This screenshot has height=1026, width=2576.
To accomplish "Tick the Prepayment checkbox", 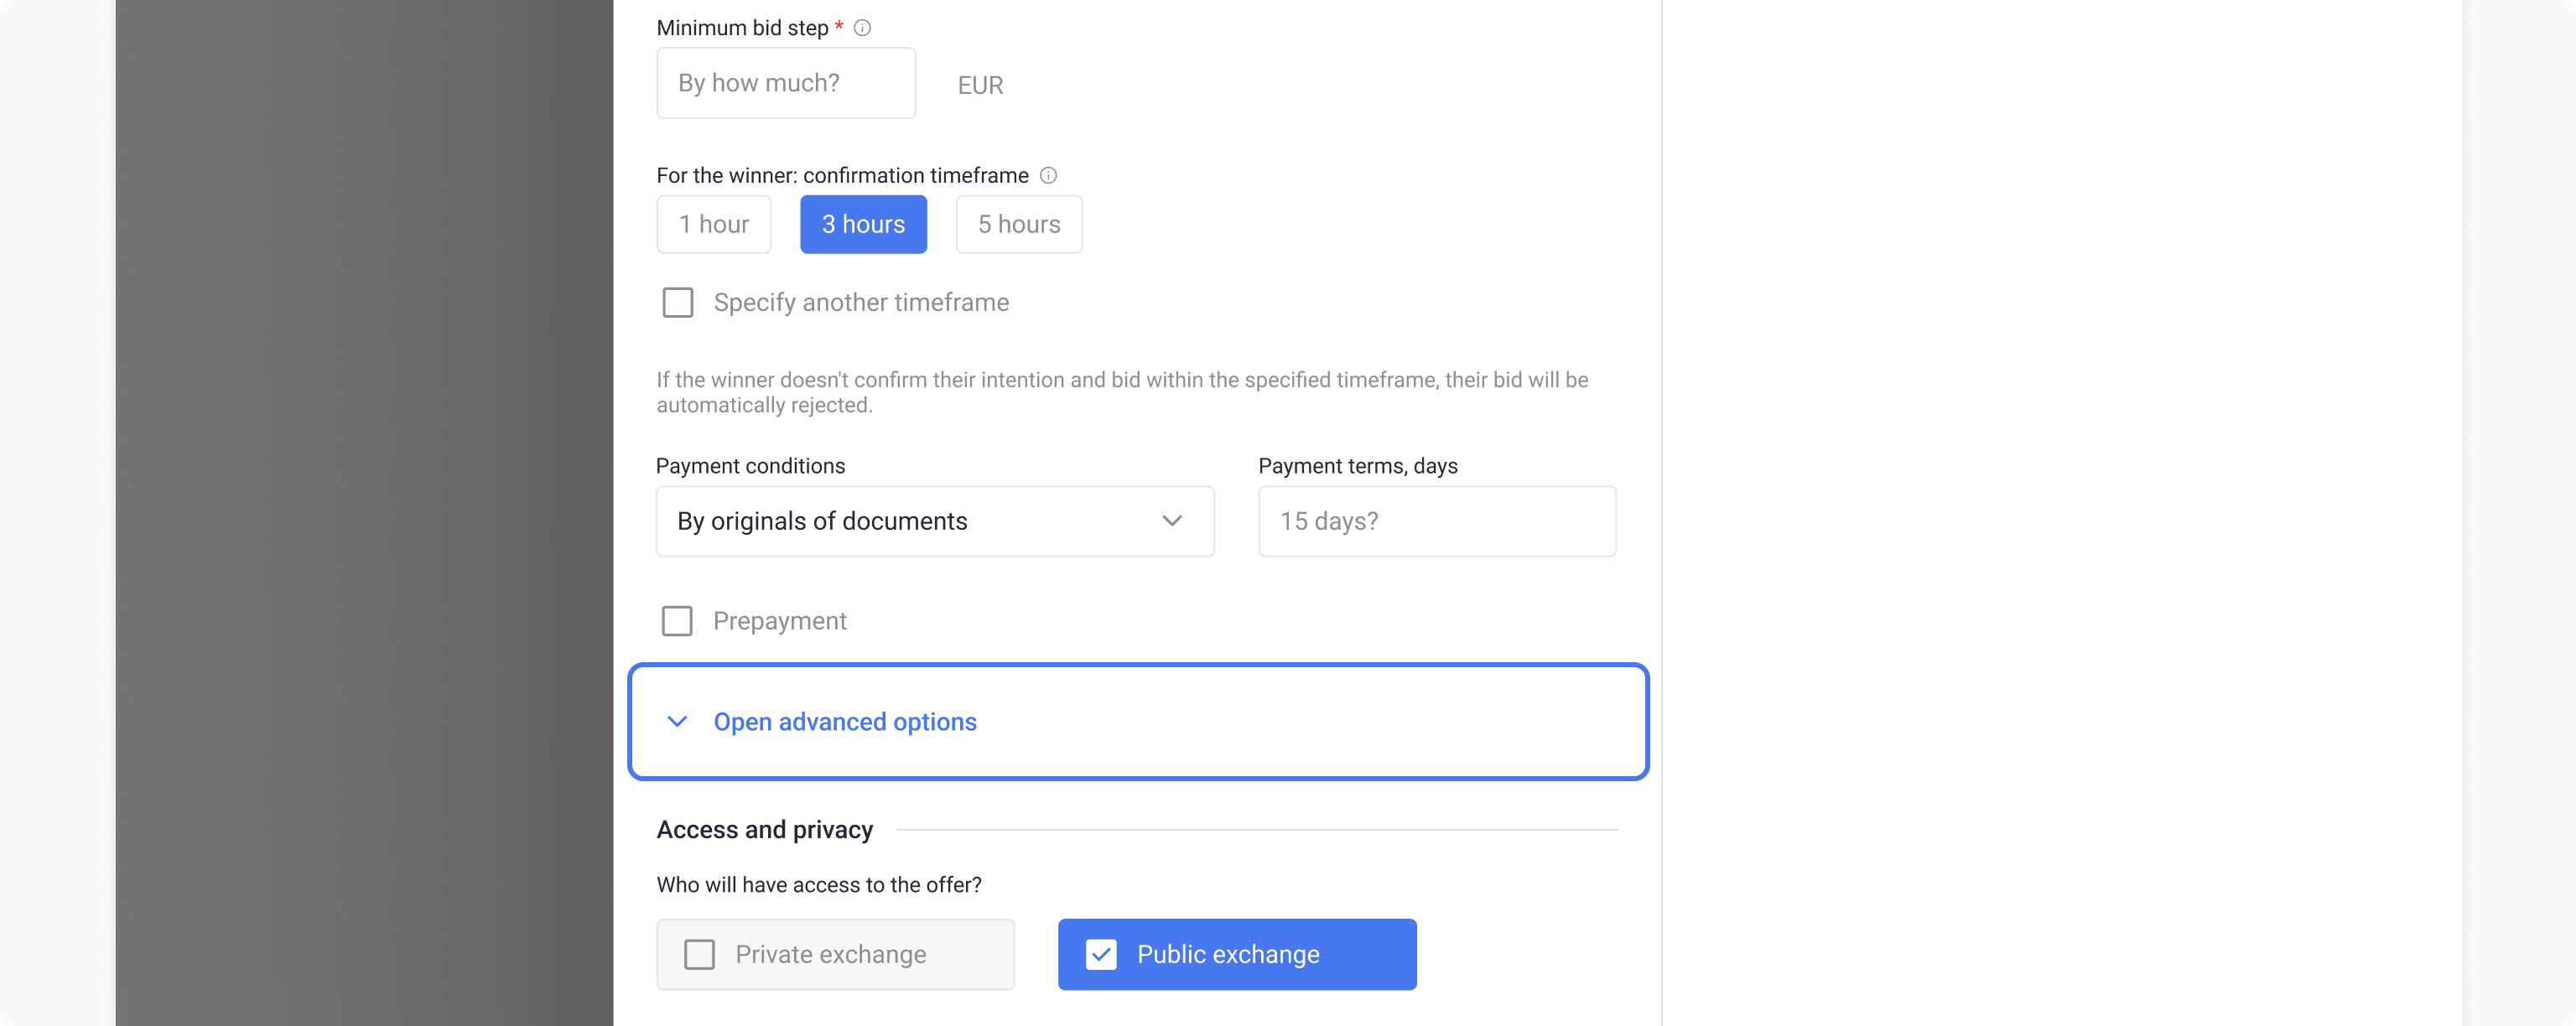I will [677, 621].
